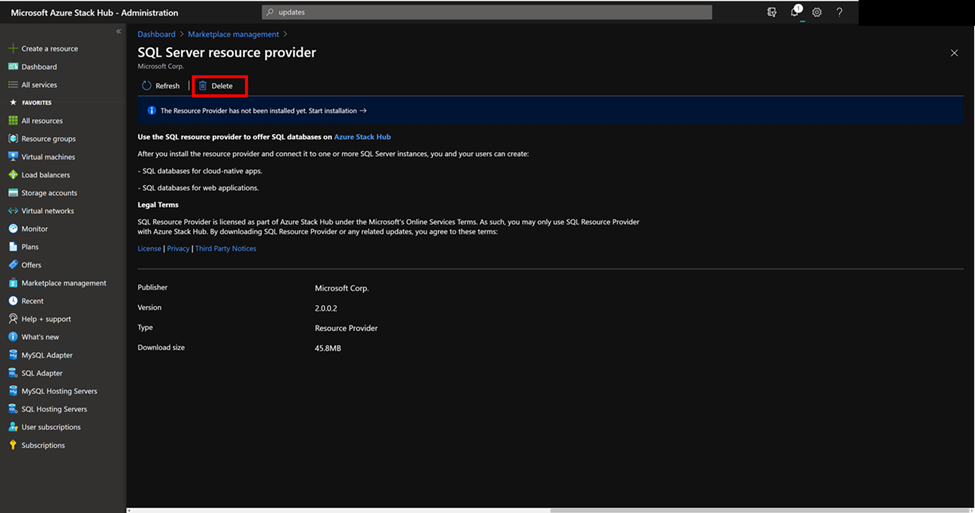Click the Start installation notification banner
Screen dimensions: 975x513
pos(550,111)
